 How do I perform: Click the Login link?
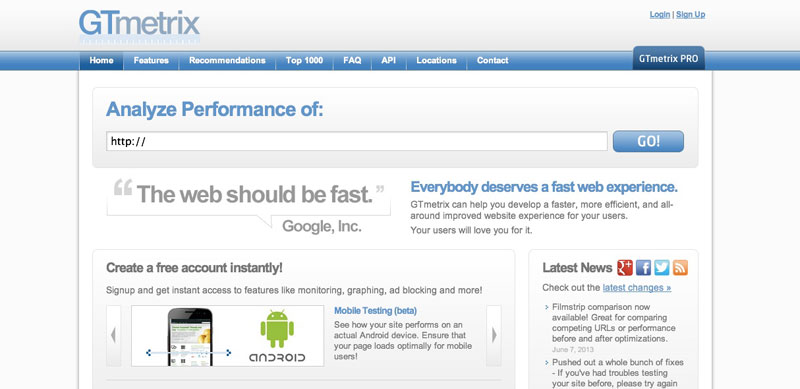tap(660, 14)
